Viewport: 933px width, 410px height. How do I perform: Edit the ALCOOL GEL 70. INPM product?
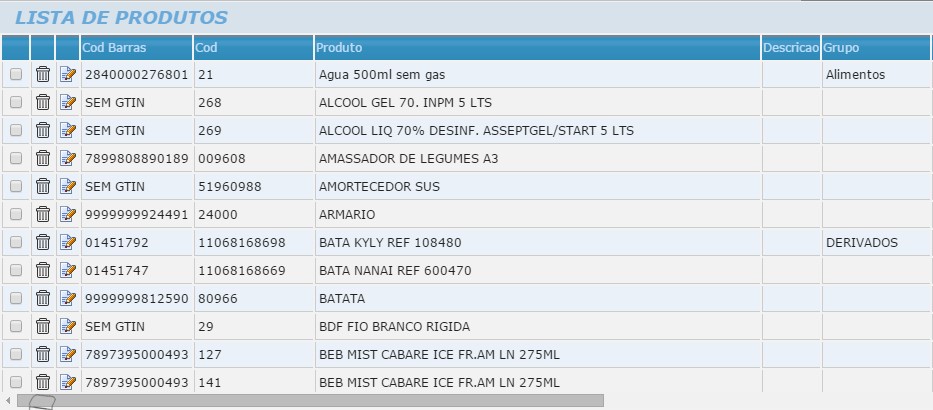click(x=68, y=102)
